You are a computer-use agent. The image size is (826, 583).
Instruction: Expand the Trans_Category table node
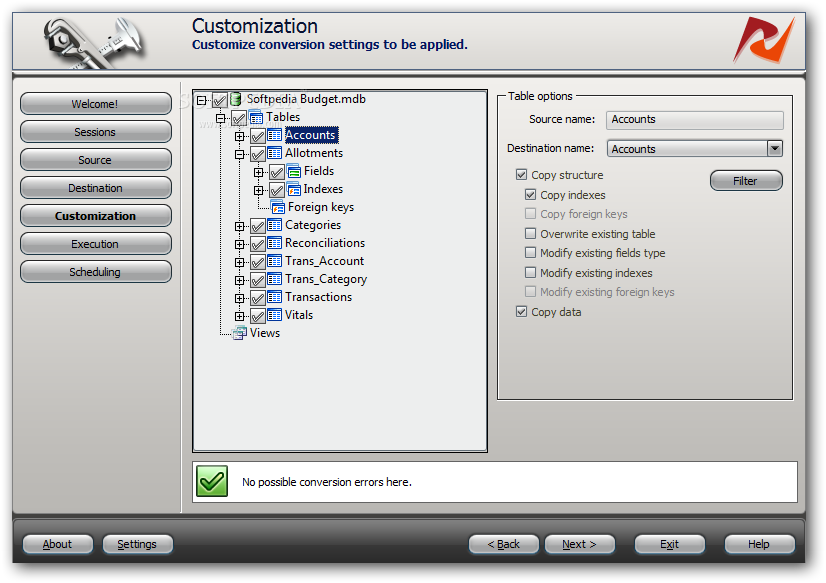[x=240, y=280]
